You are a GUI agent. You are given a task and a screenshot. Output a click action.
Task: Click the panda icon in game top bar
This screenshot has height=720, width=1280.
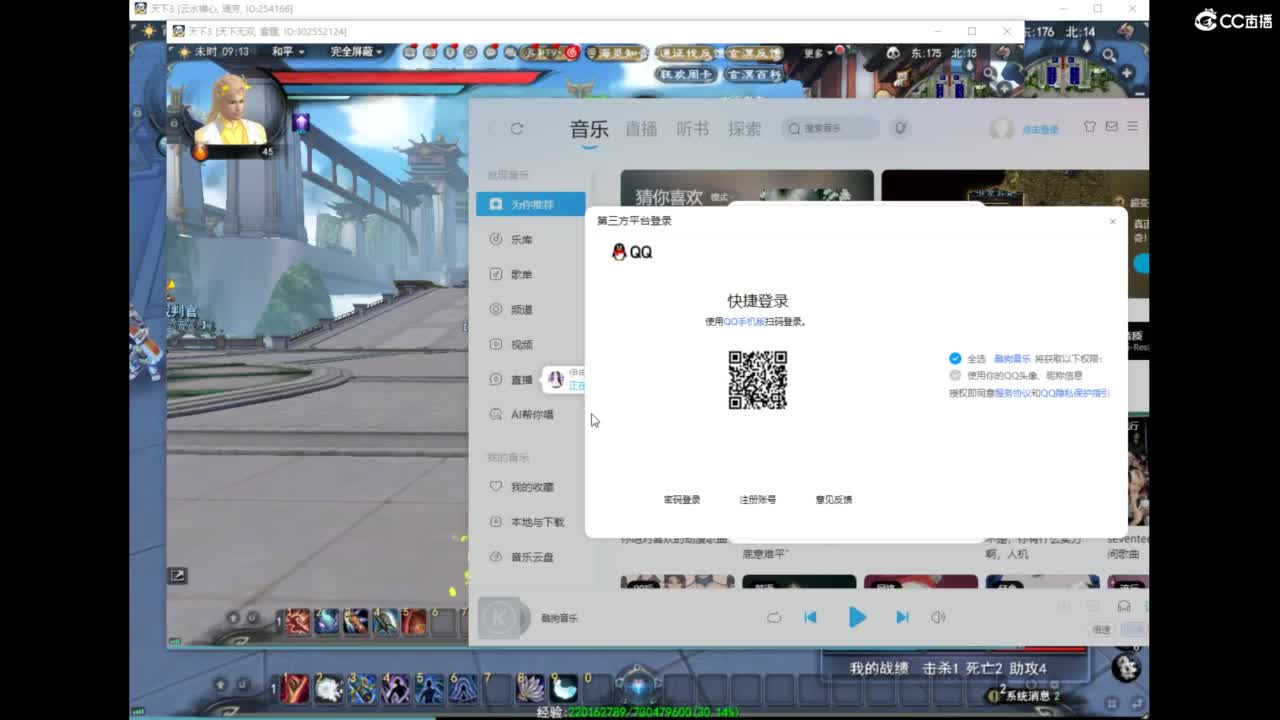click(893, 53)
